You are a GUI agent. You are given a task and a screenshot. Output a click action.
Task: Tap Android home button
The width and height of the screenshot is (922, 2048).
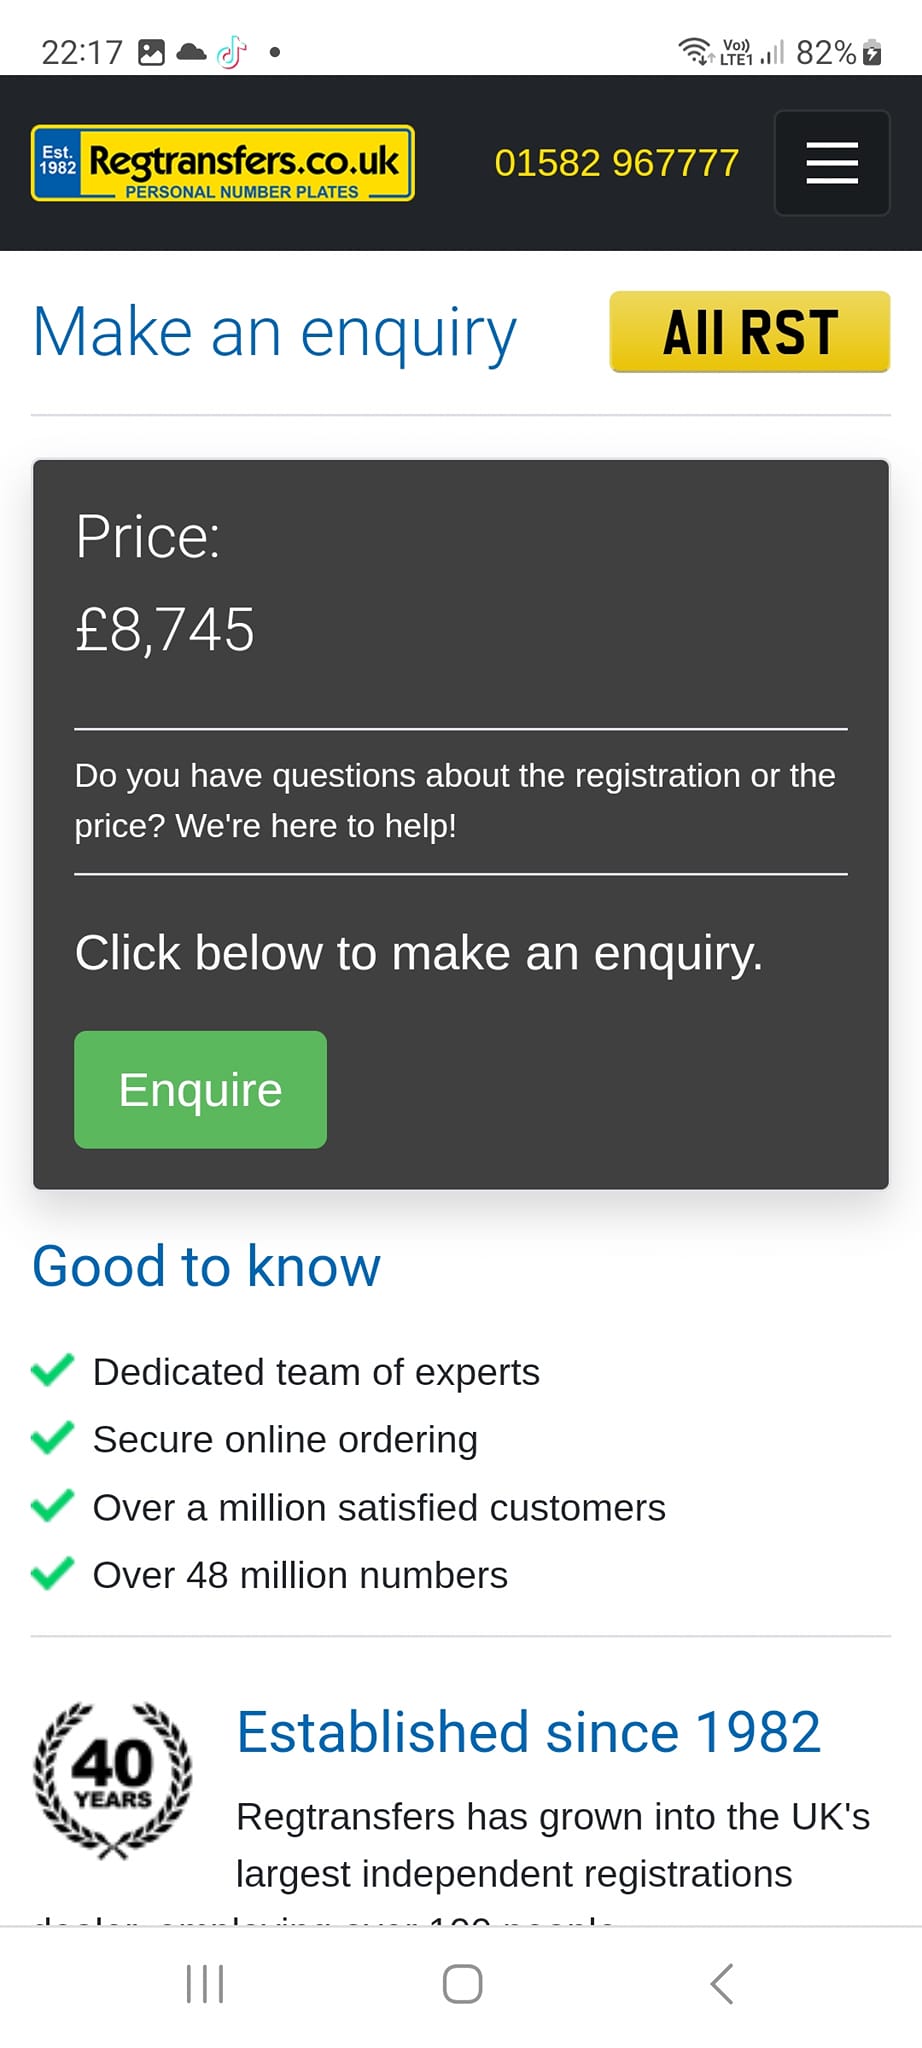(x=462, y=1984)
